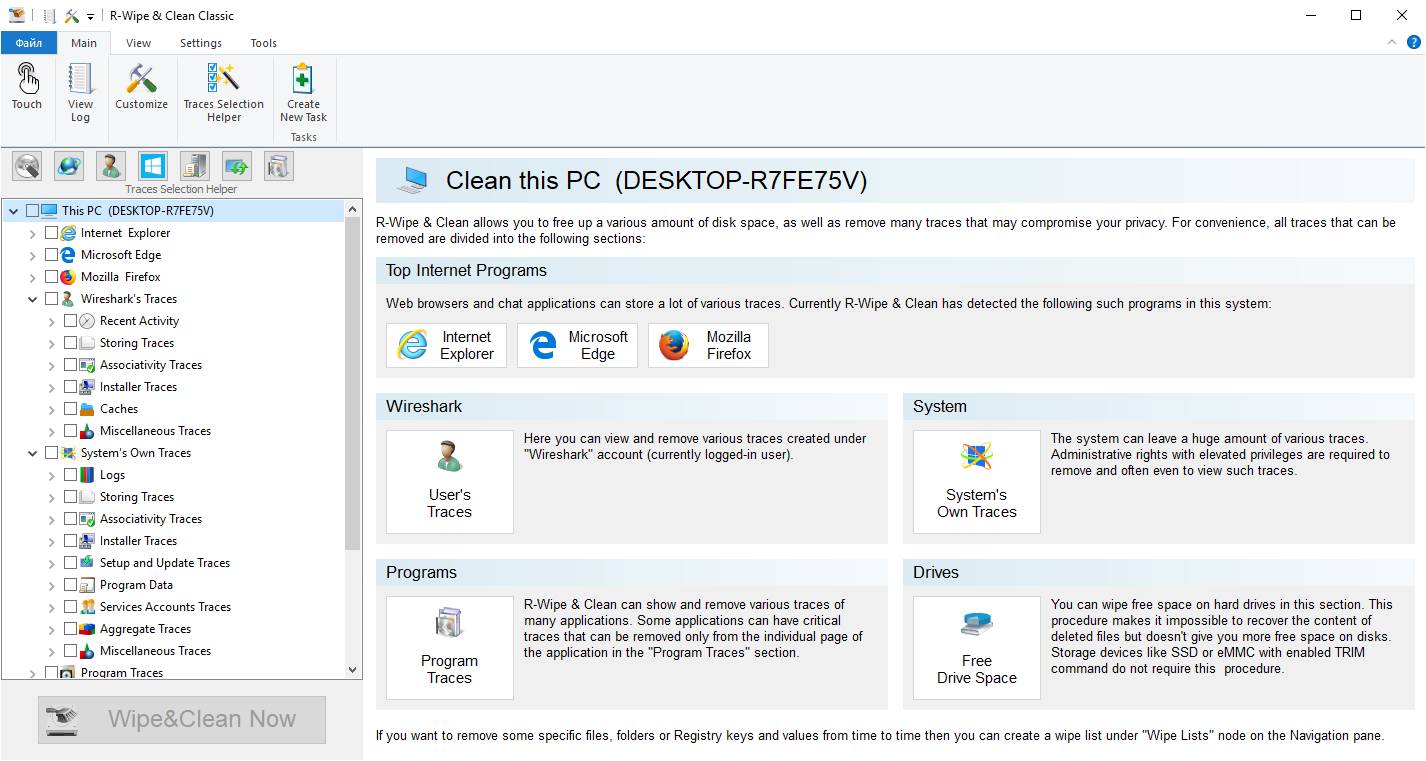
Task: Open the Mozilla Firefox card
Action: point(708,345)
